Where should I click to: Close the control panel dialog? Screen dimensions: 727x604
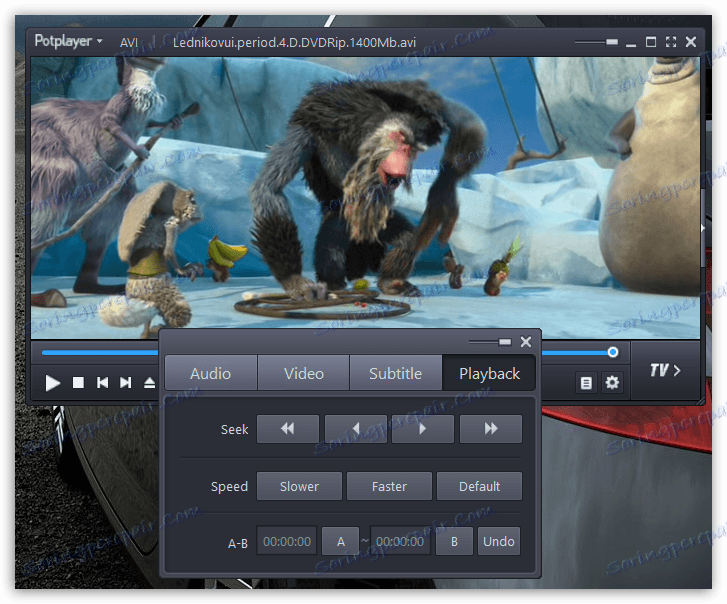click(x=526, y=342)
